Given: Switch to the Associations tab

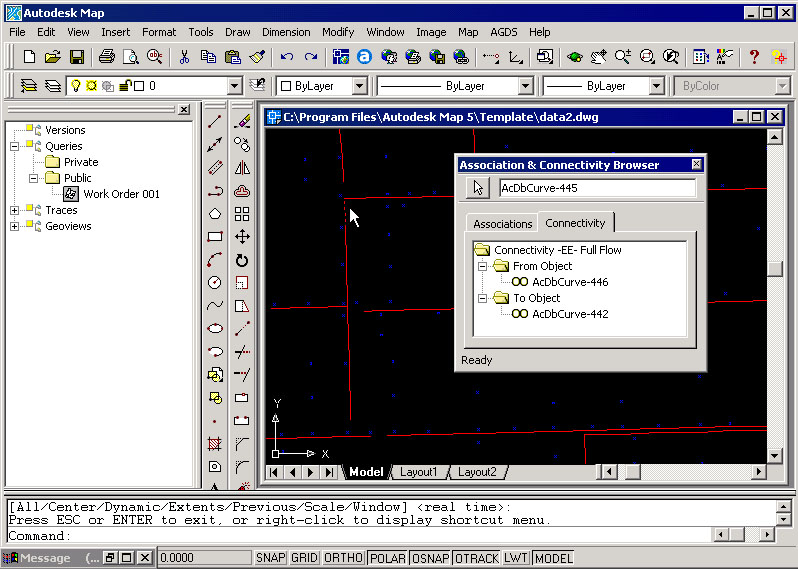Looking at the screenshot, I should 502,224.
